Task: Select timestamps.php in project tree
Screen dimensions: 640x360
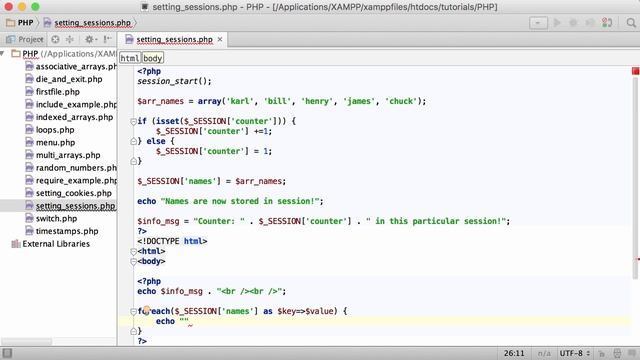Action: click(x=62, y=231)
